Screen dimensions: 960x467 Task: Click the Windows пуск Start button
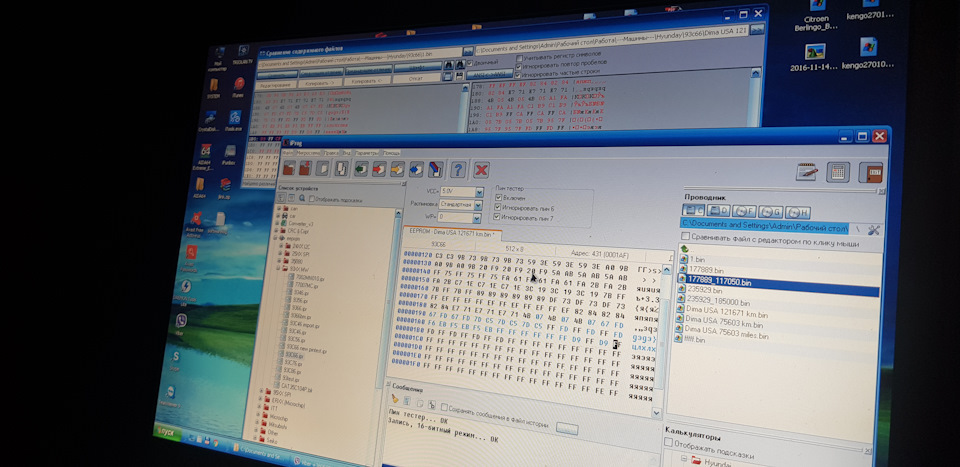coord(168,432)
